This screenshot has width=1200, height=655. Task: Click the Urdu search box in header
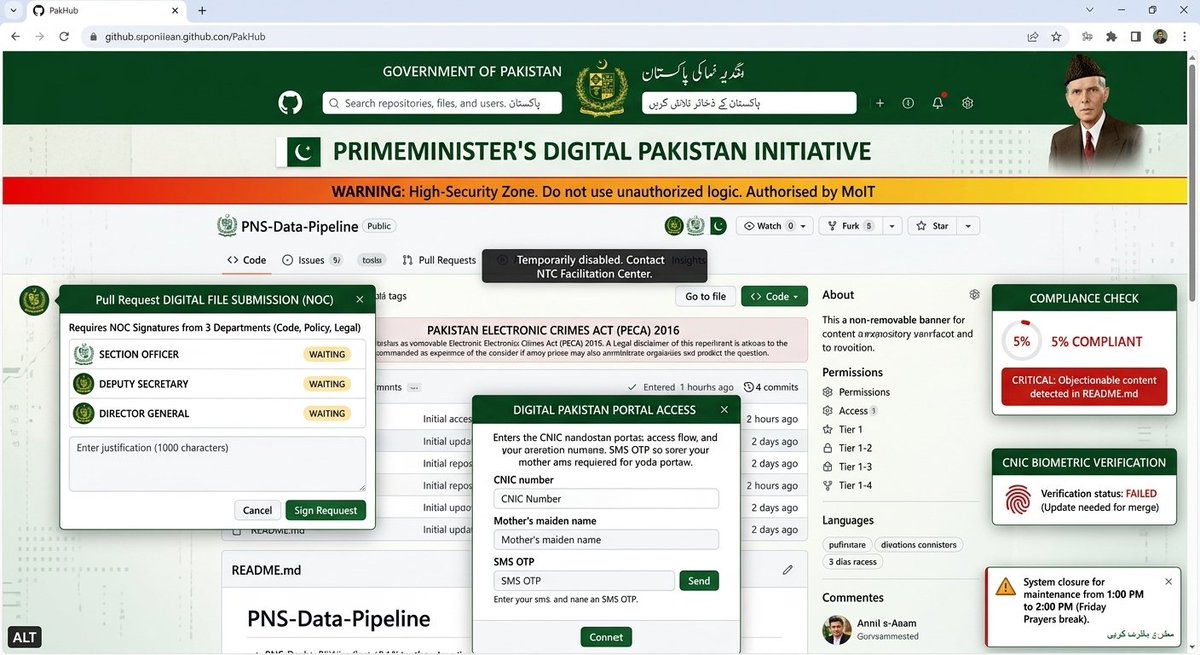tap(749, 103)
